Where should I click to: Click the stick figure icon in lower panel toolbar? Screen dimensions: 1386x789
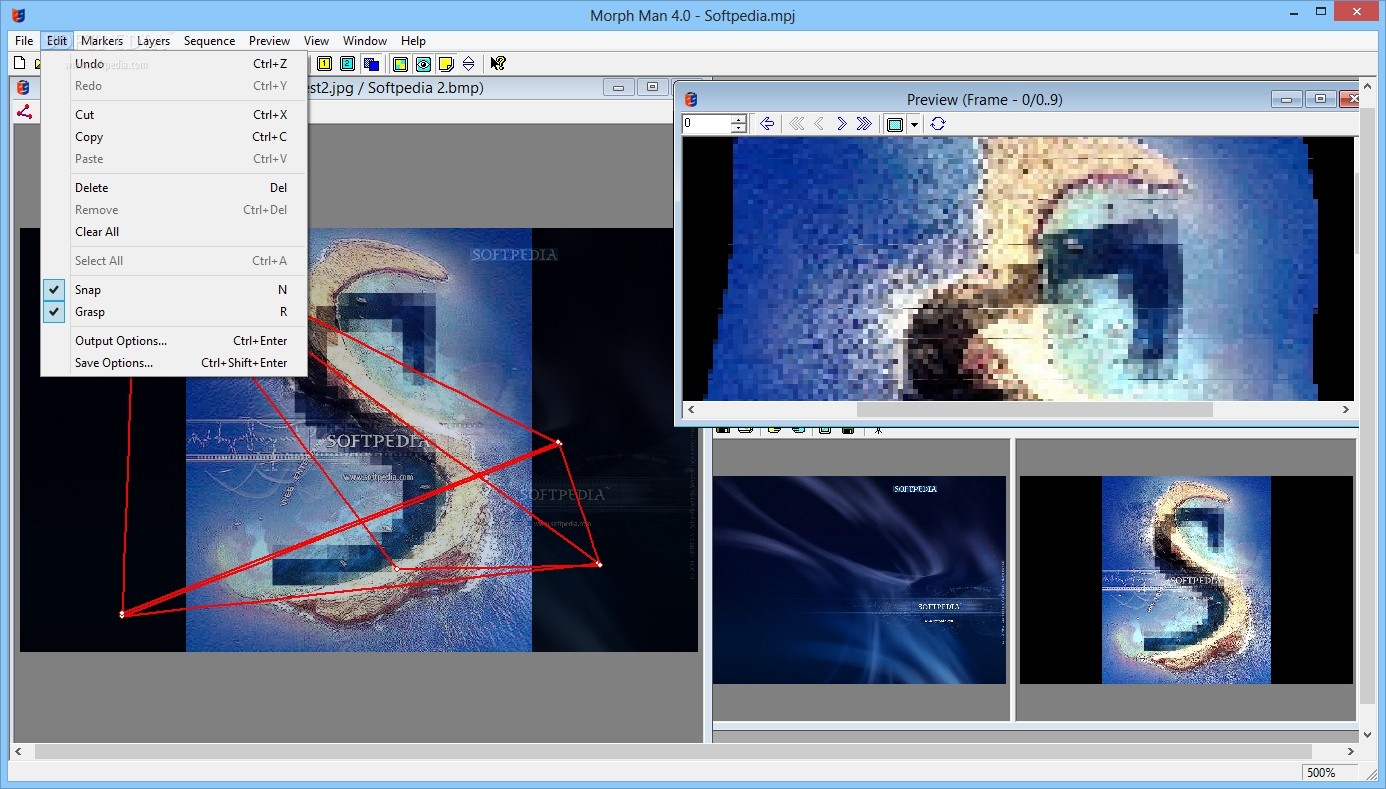877,430
